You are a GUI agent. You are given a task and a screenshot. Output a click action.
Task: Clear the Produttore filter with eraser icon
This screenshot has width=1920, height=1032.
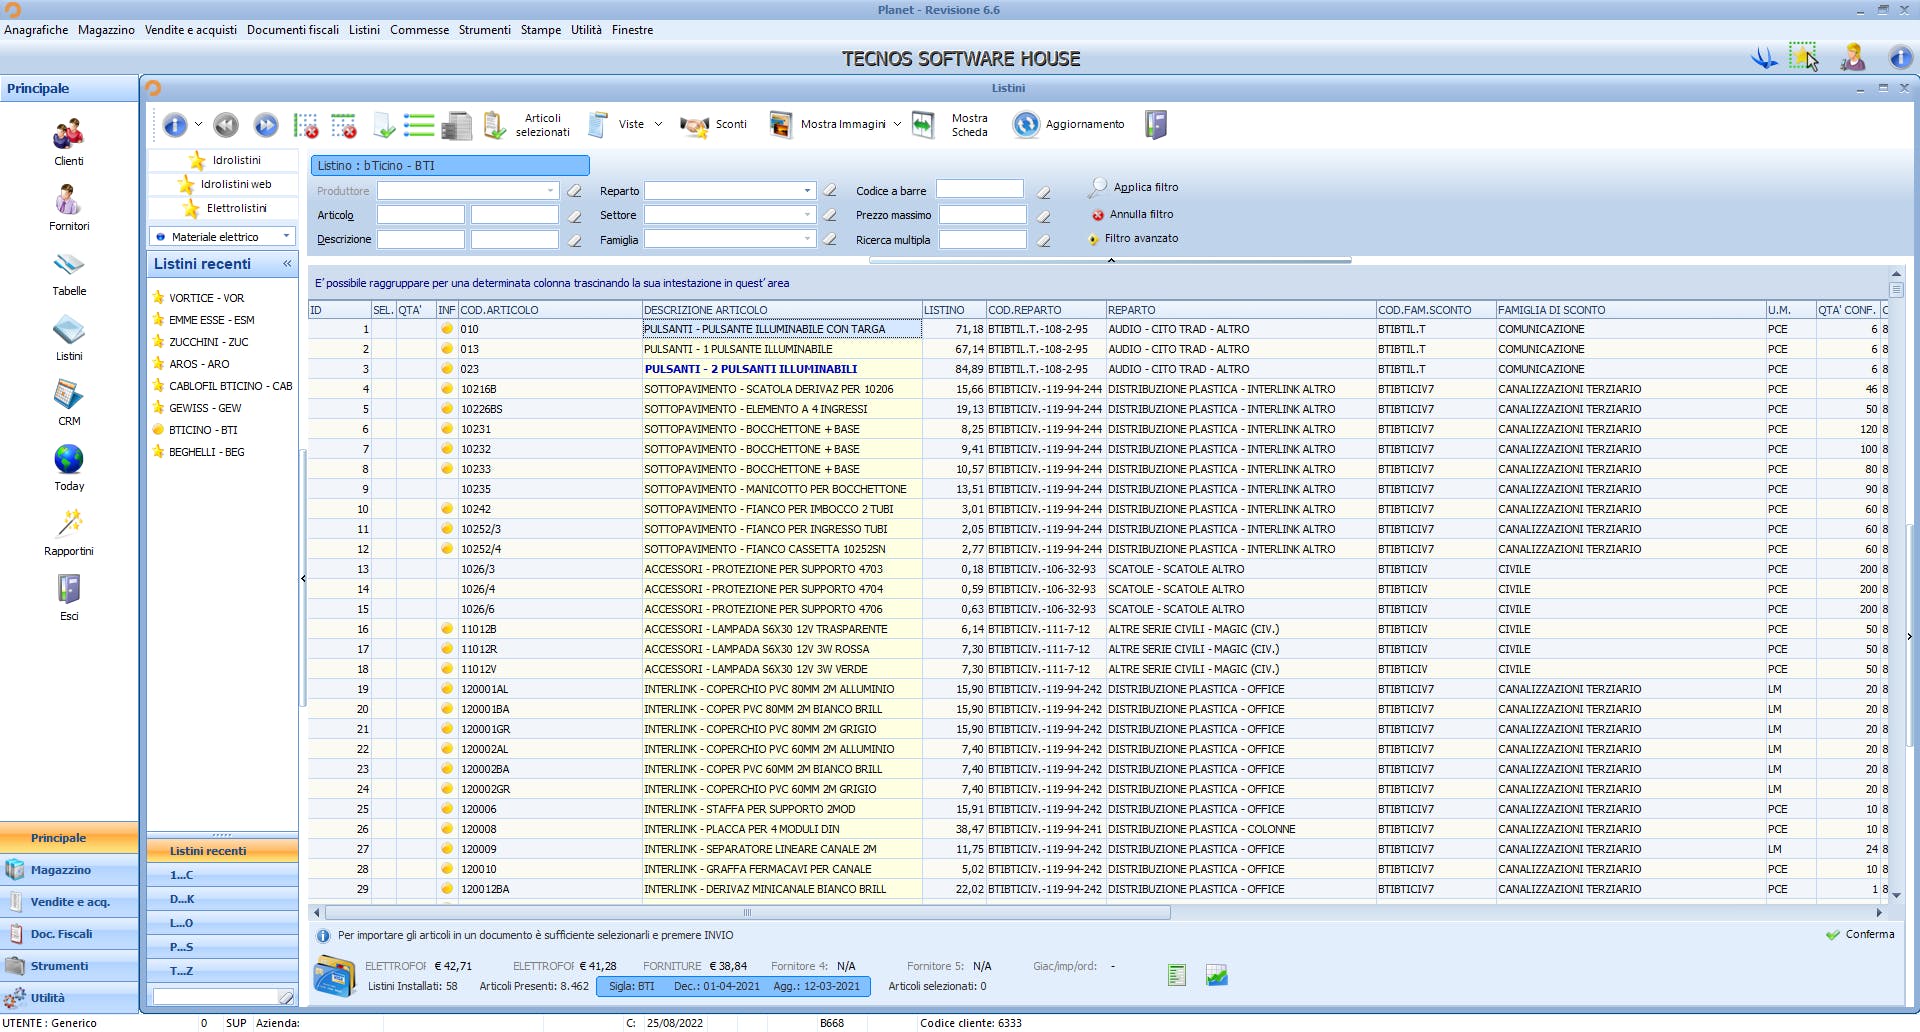[574, 191]
